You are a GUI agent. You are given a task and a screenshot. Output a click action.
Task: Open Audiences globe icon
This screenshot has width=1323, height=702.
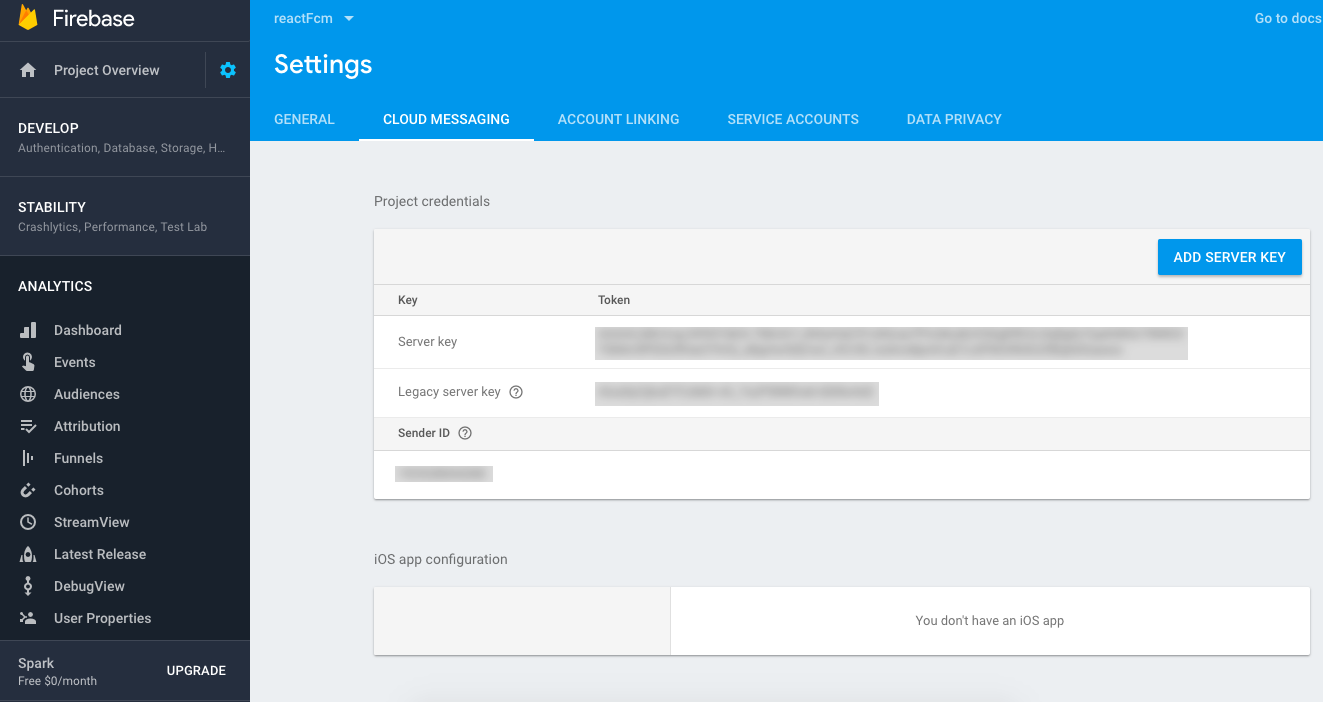(28, 394)
